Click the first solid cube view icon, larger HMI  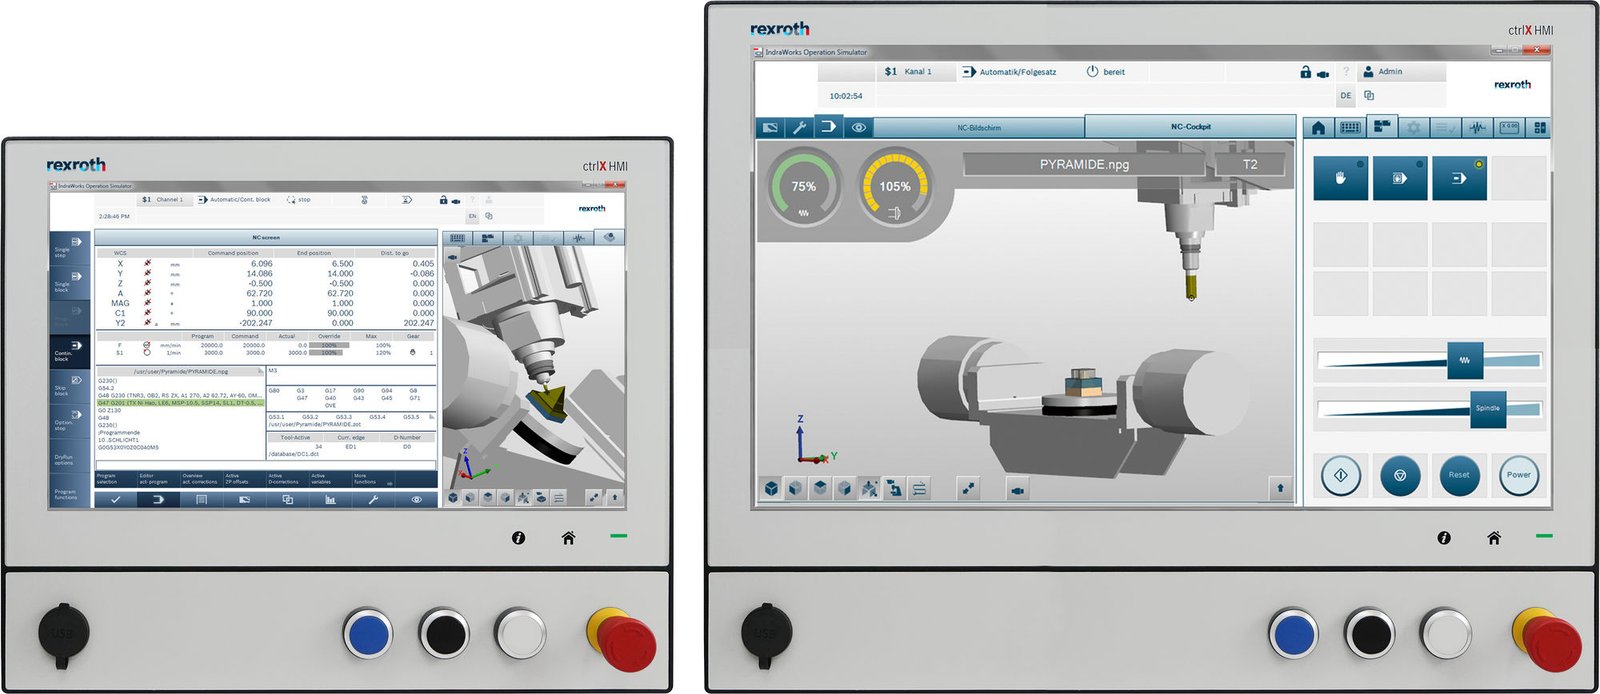[772, 488]
